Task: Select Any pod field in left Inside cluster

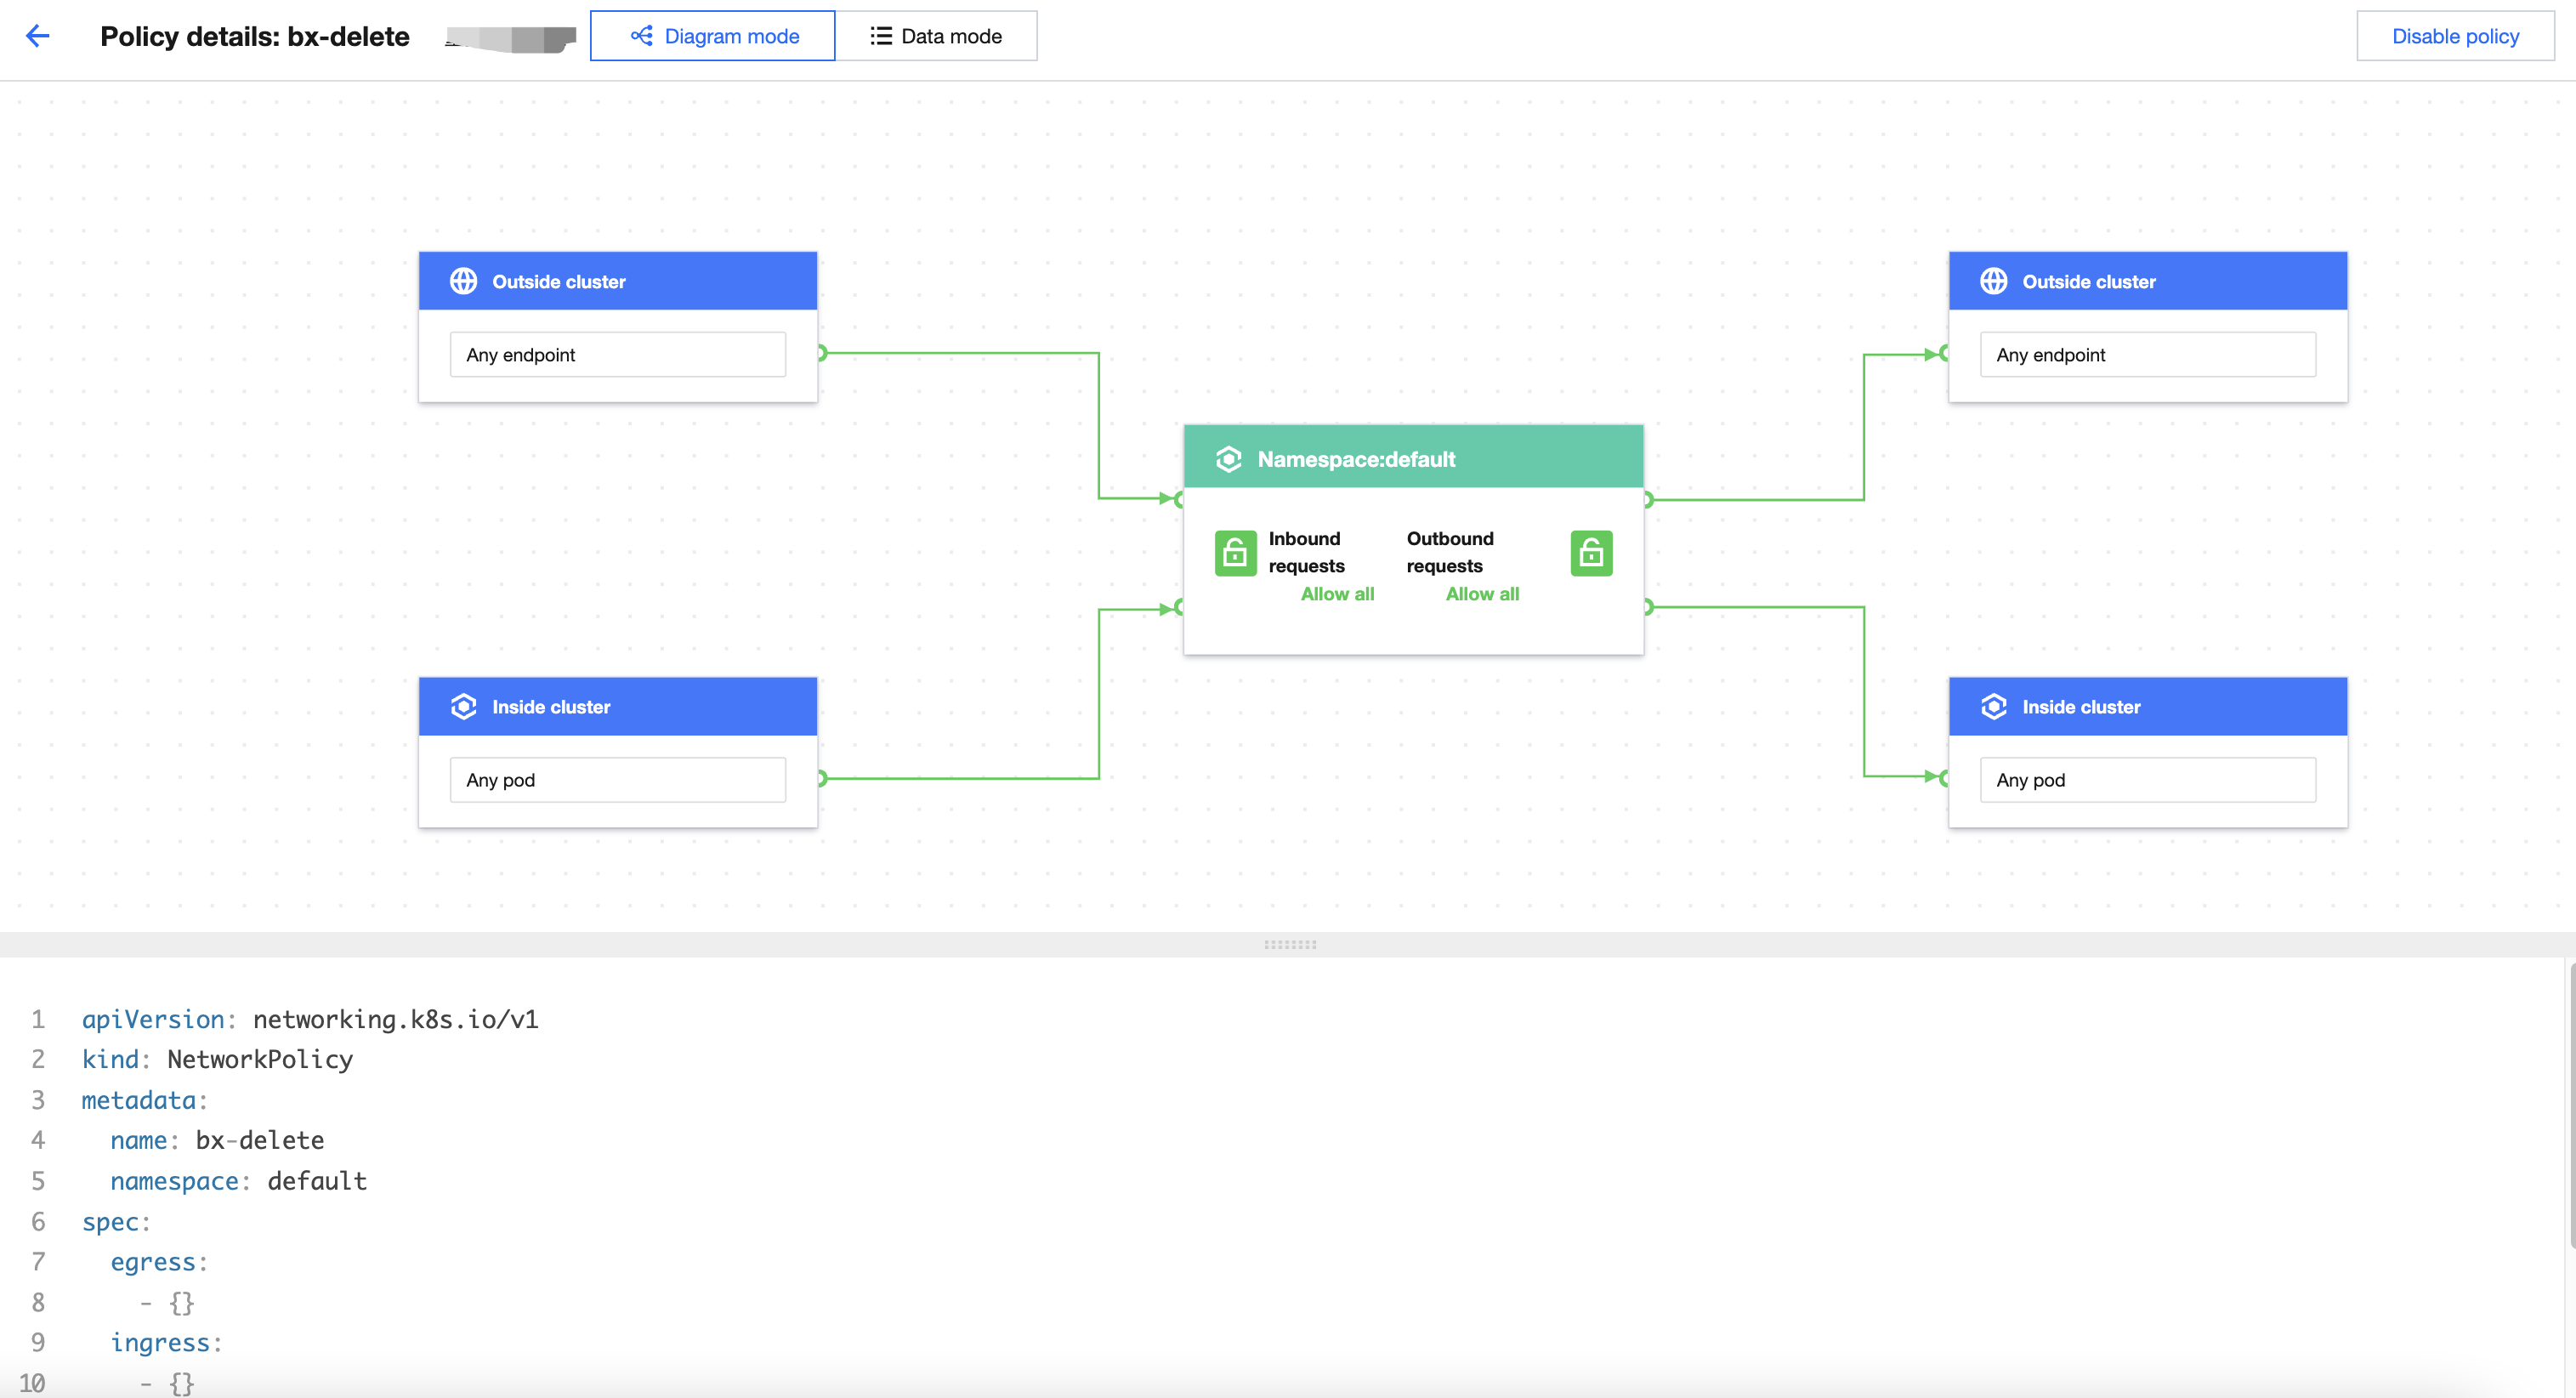Action: [617, 780]
